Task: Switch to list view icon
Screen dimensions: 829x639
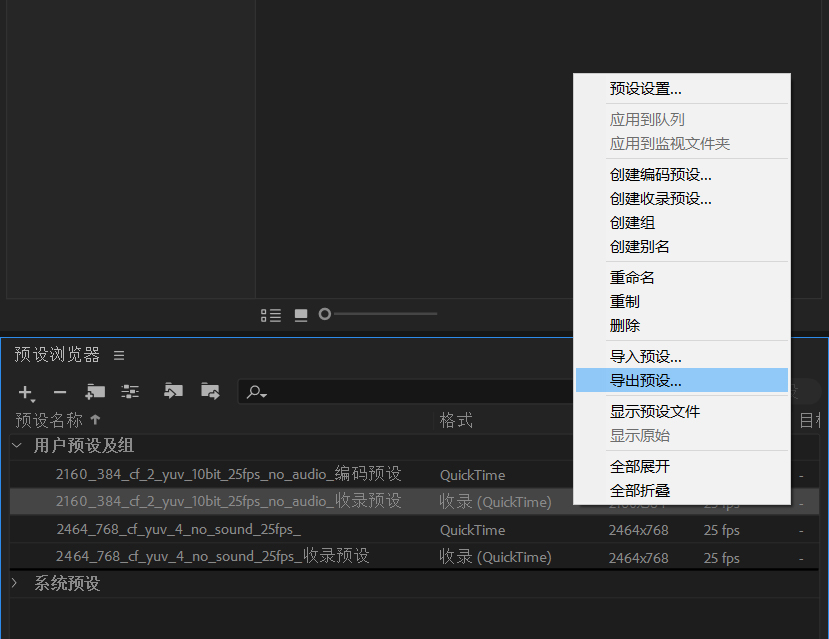Action: click(270, 315)
